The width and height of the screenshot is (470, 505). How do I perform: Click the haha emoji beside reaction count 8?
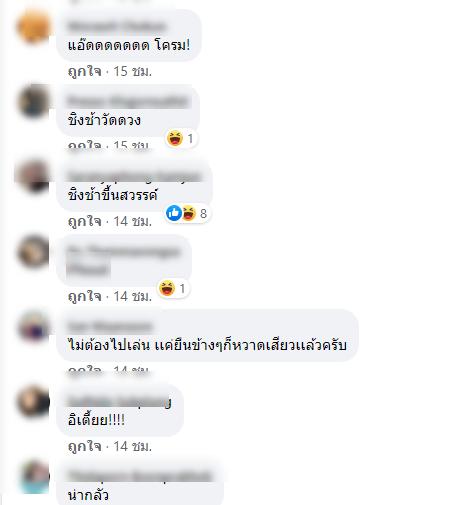point(189,213)
